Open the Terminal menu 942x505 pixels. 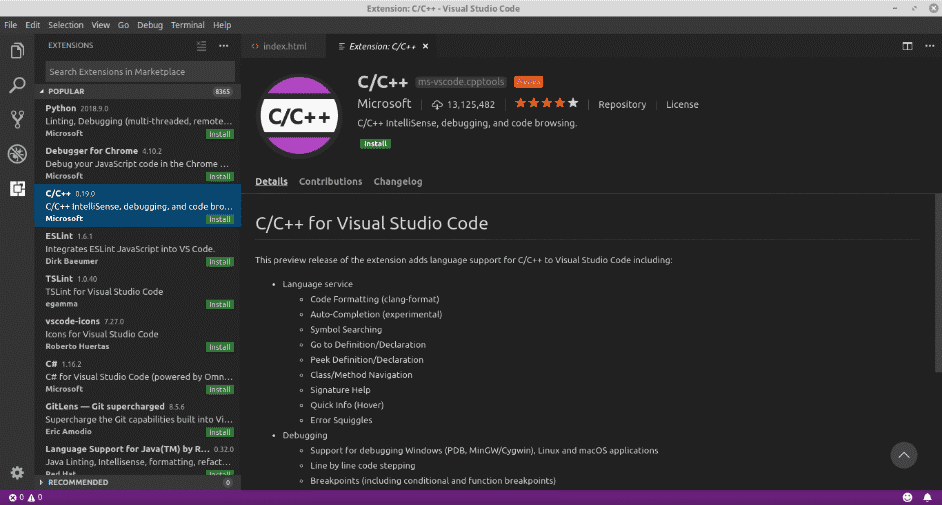coord(186,24)
